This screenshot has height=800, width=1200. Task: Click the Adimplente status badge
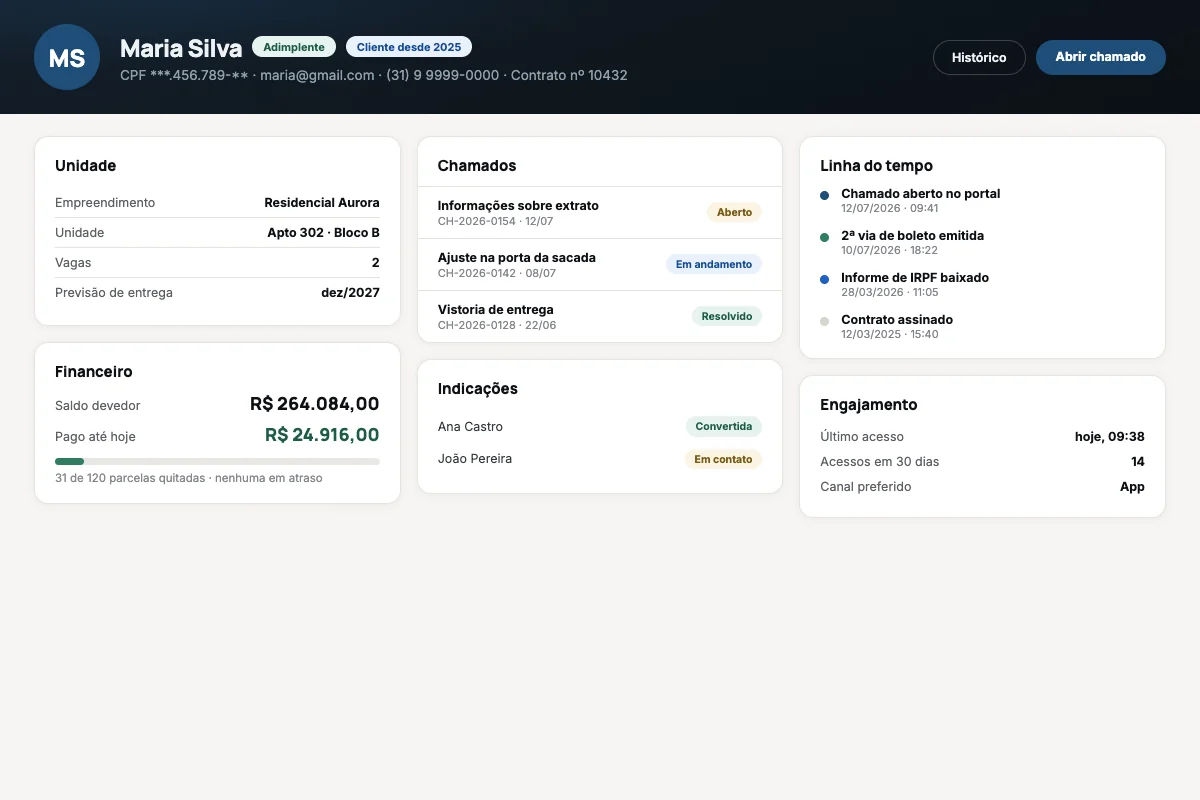294,47
